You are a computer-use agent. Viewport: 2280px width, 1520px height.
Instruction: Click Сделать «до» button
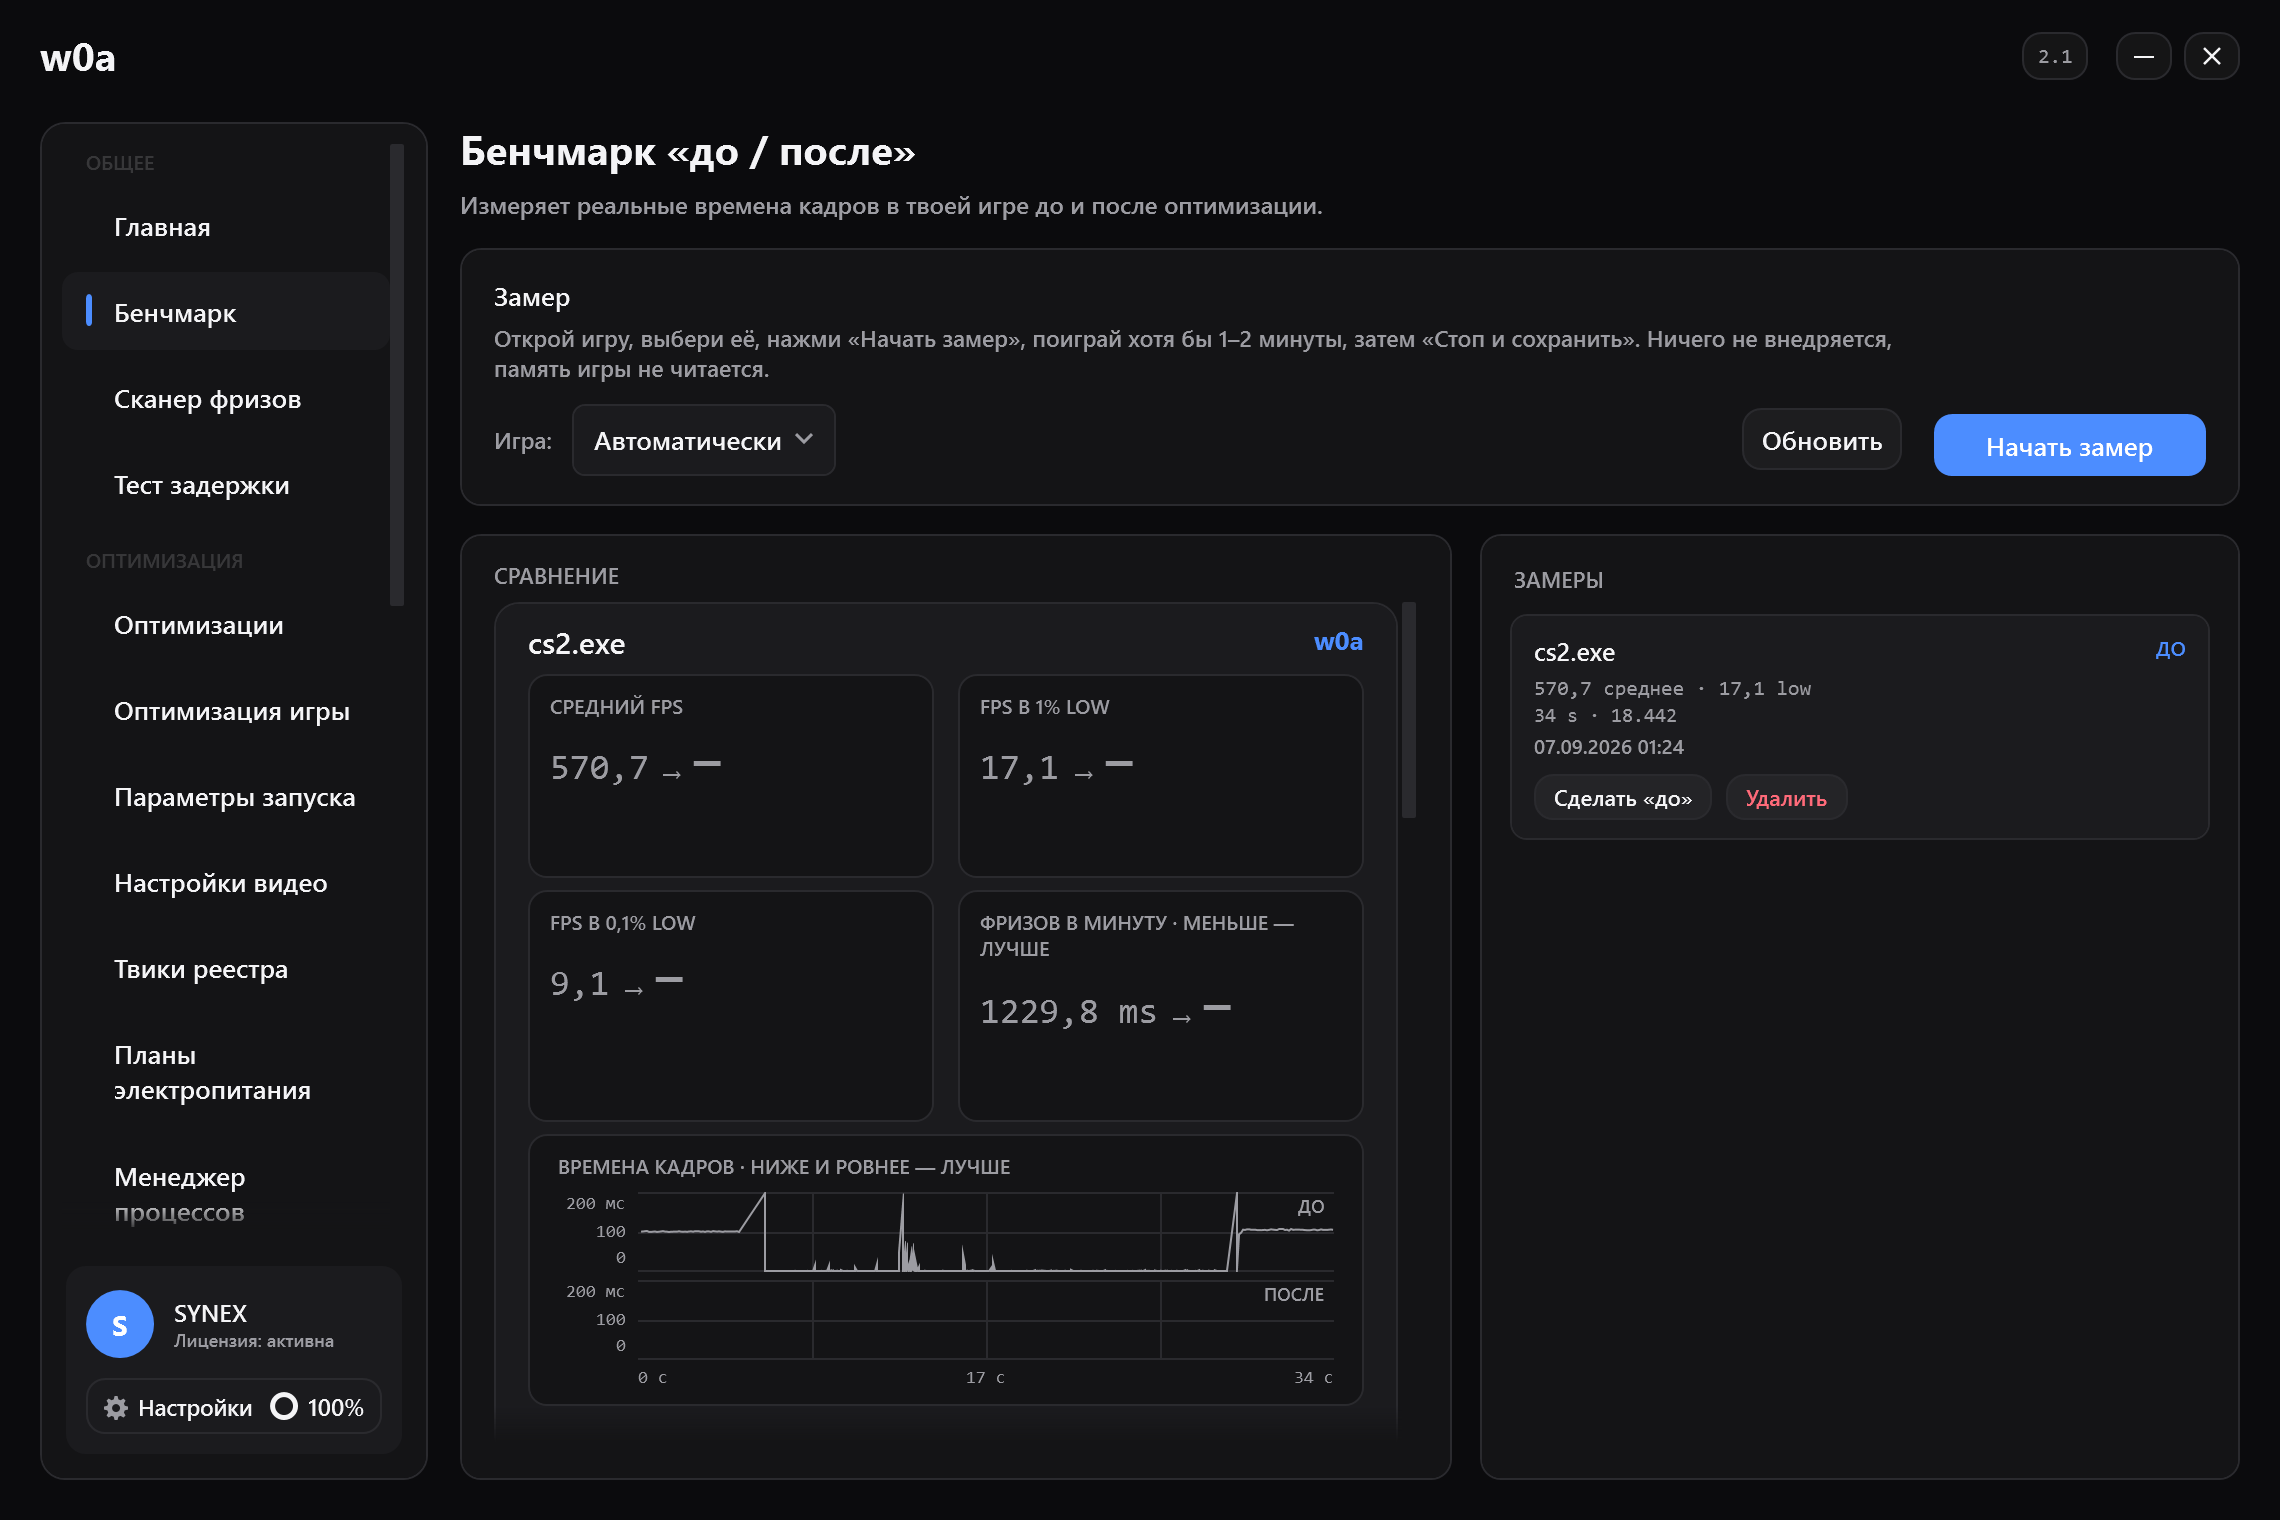[1622, 798]
